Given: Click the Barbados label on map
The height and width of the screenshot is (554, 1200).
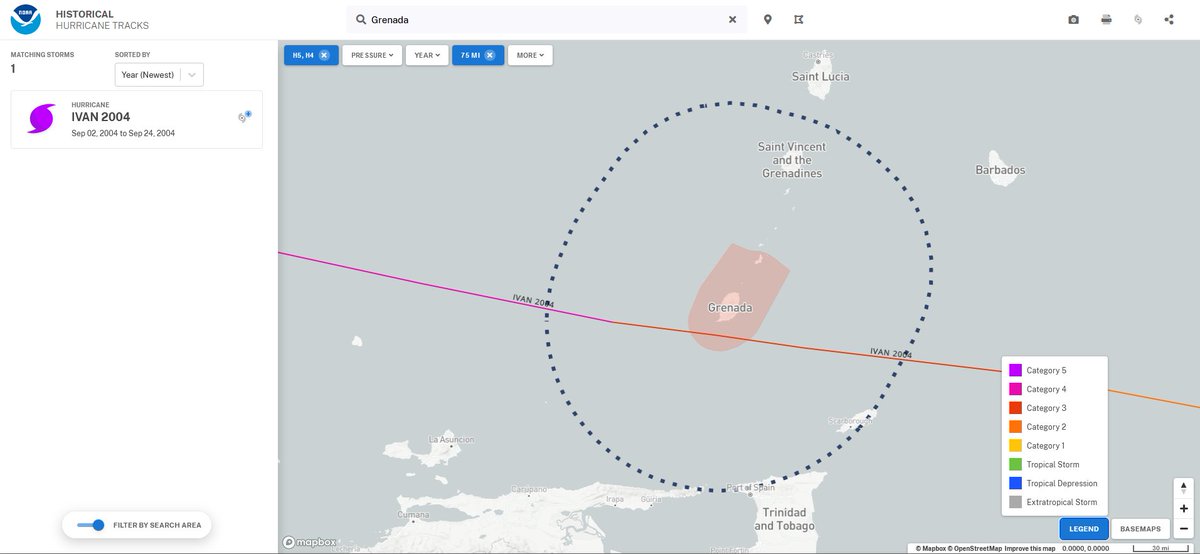Looking at the screenshot, I should coord(1000,171).
